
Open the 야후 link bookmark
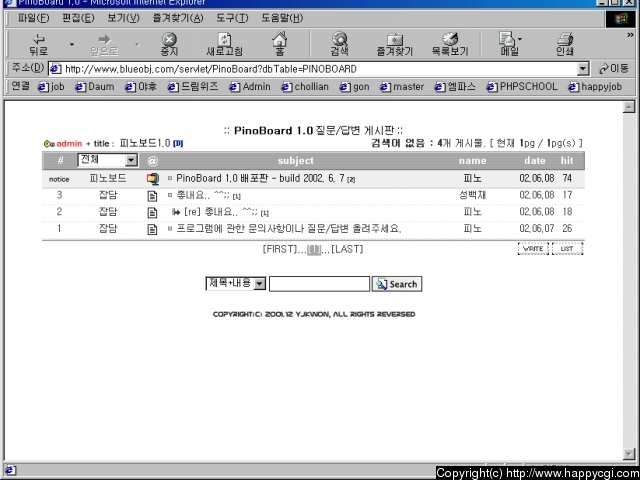pos(141,87)
